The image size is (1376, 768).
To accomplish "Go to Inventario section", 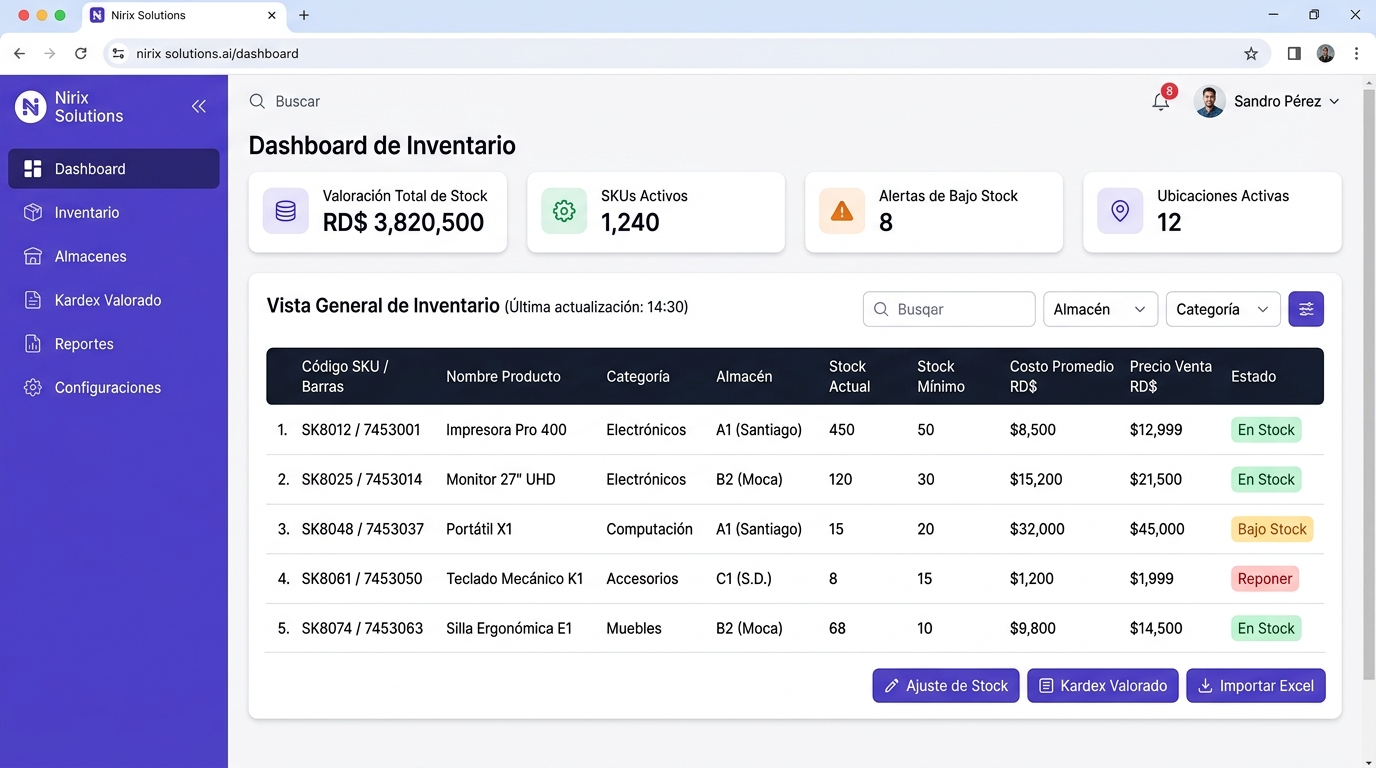I will pos(114,213).
